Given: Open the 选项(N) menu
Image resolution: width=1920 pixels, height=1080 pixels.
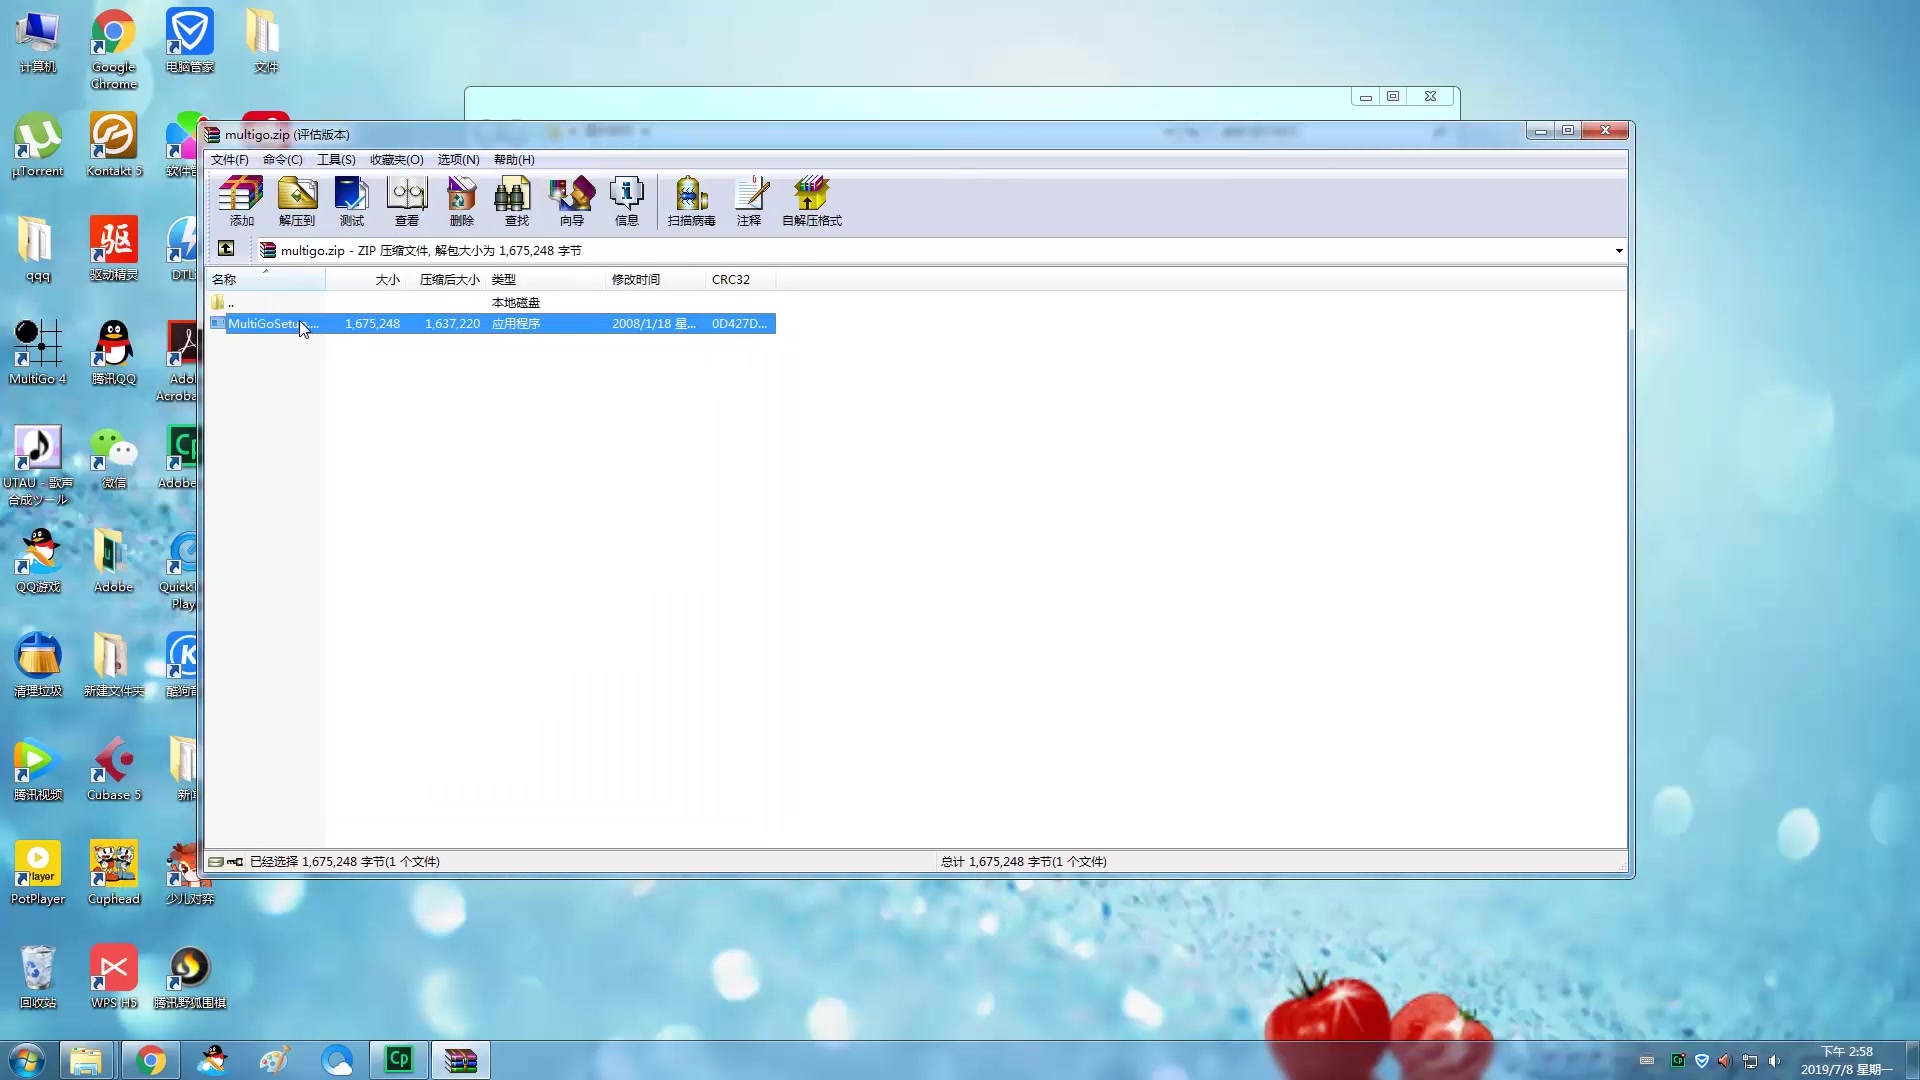Looking at the screenshot, I should [458, 160].
